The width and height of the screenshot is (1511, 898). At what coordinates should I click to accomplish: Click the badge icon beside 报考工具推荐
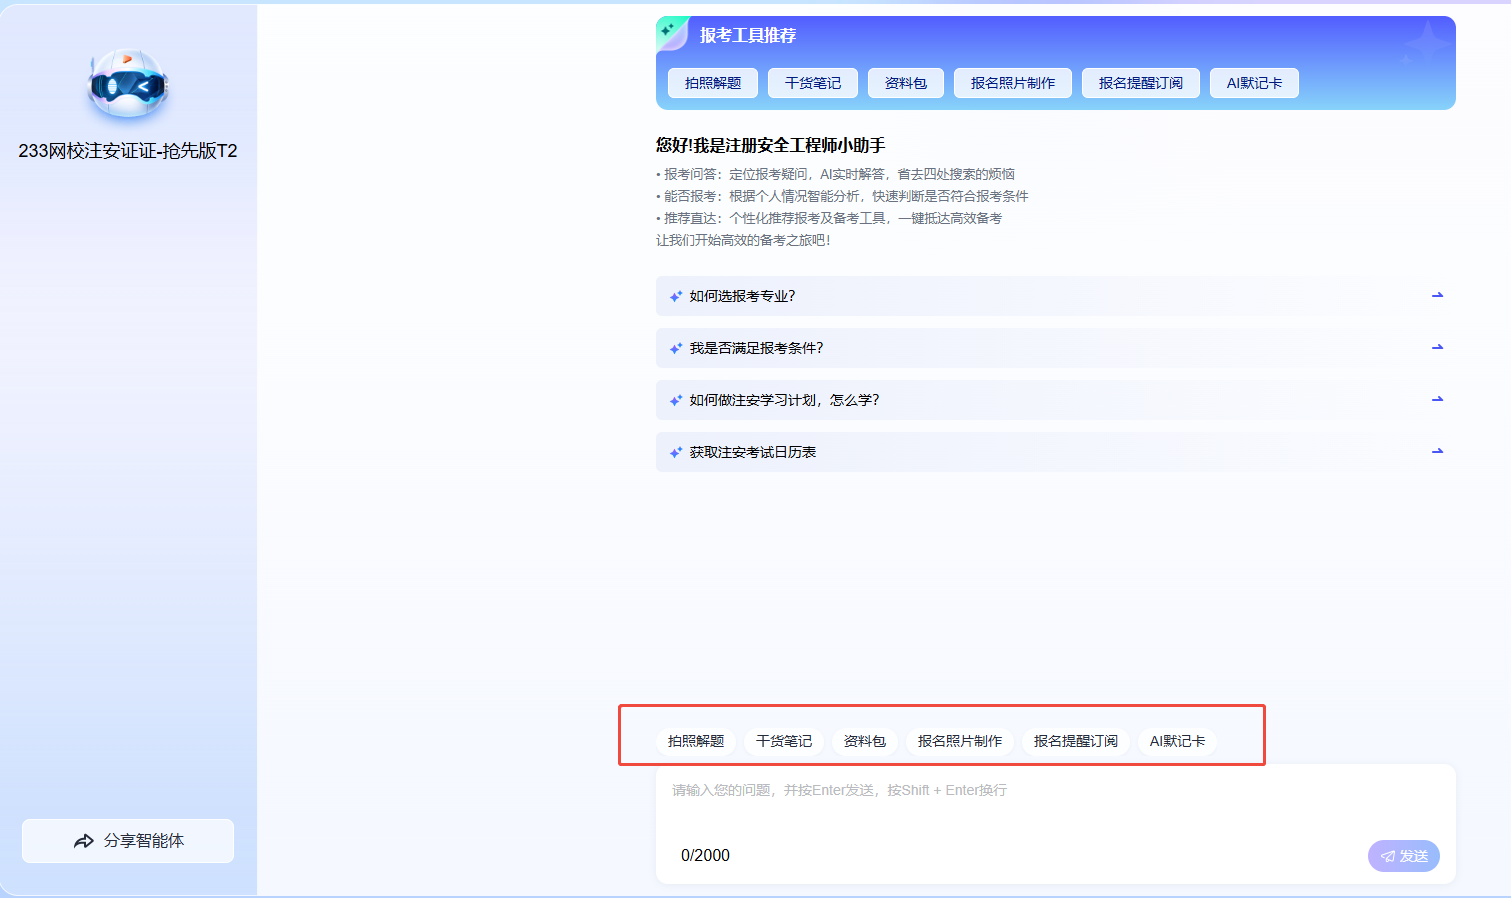coord(671,33)
